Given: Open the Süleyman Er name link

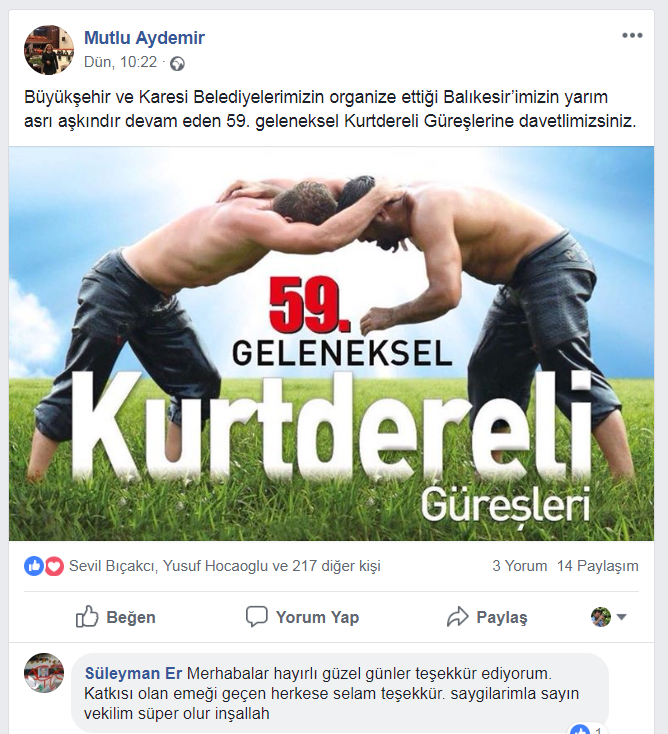Looking at the screenshot, I should [133, 673].
